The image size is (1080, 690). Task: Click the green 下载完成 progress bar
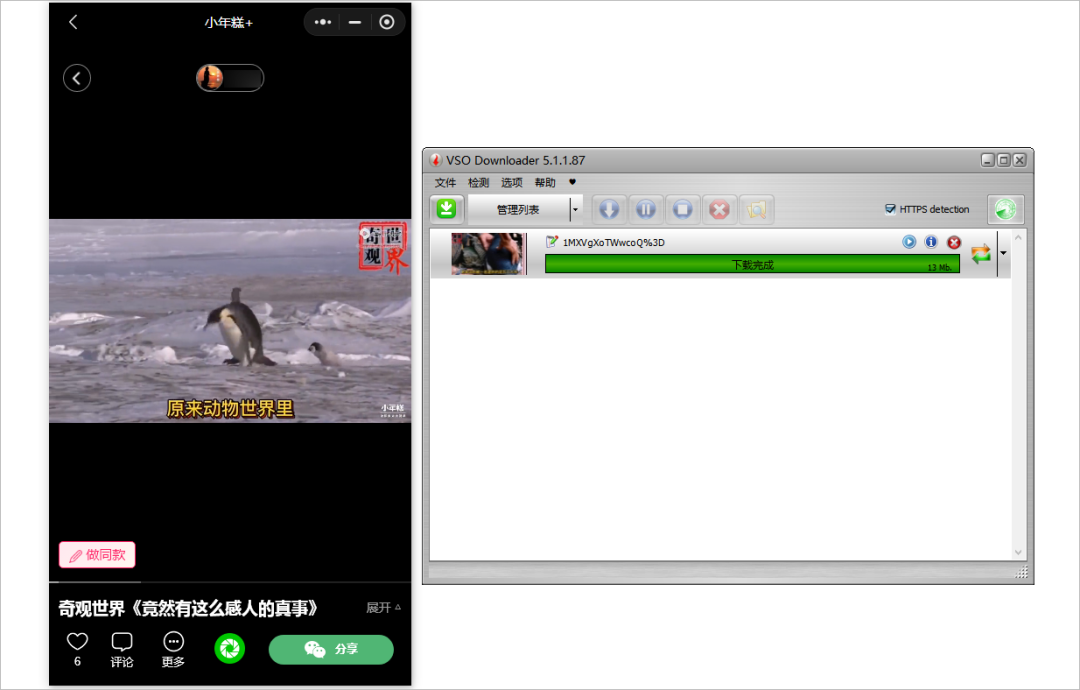[752, 264]
